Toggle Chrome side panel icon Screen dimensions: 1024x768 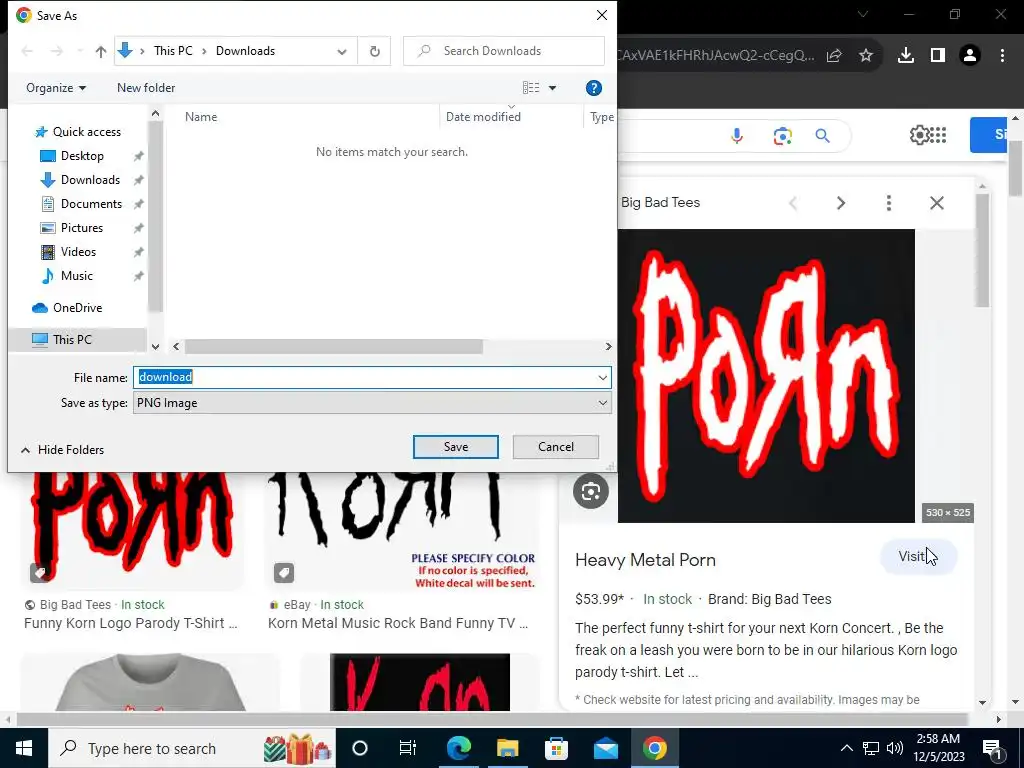[x=938, y=56]
